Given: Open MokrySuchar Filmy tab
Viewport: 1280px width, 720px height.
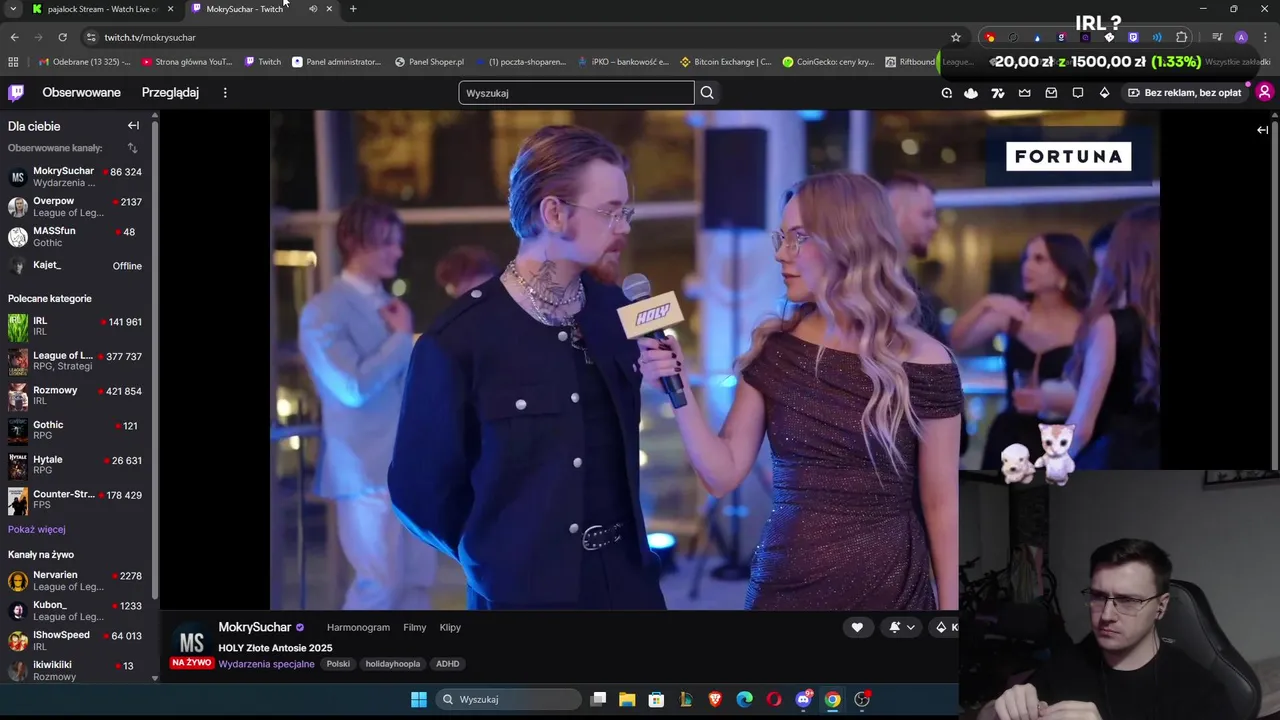Looking at the screenshot, I should pos(415,628).
